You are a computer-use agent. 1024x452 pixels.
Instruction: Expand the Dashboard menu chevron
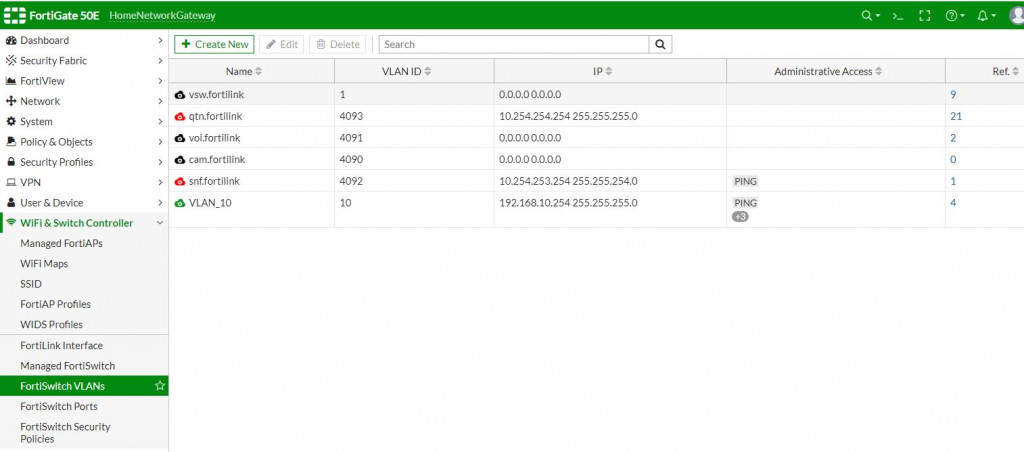(x=160, y=40)
